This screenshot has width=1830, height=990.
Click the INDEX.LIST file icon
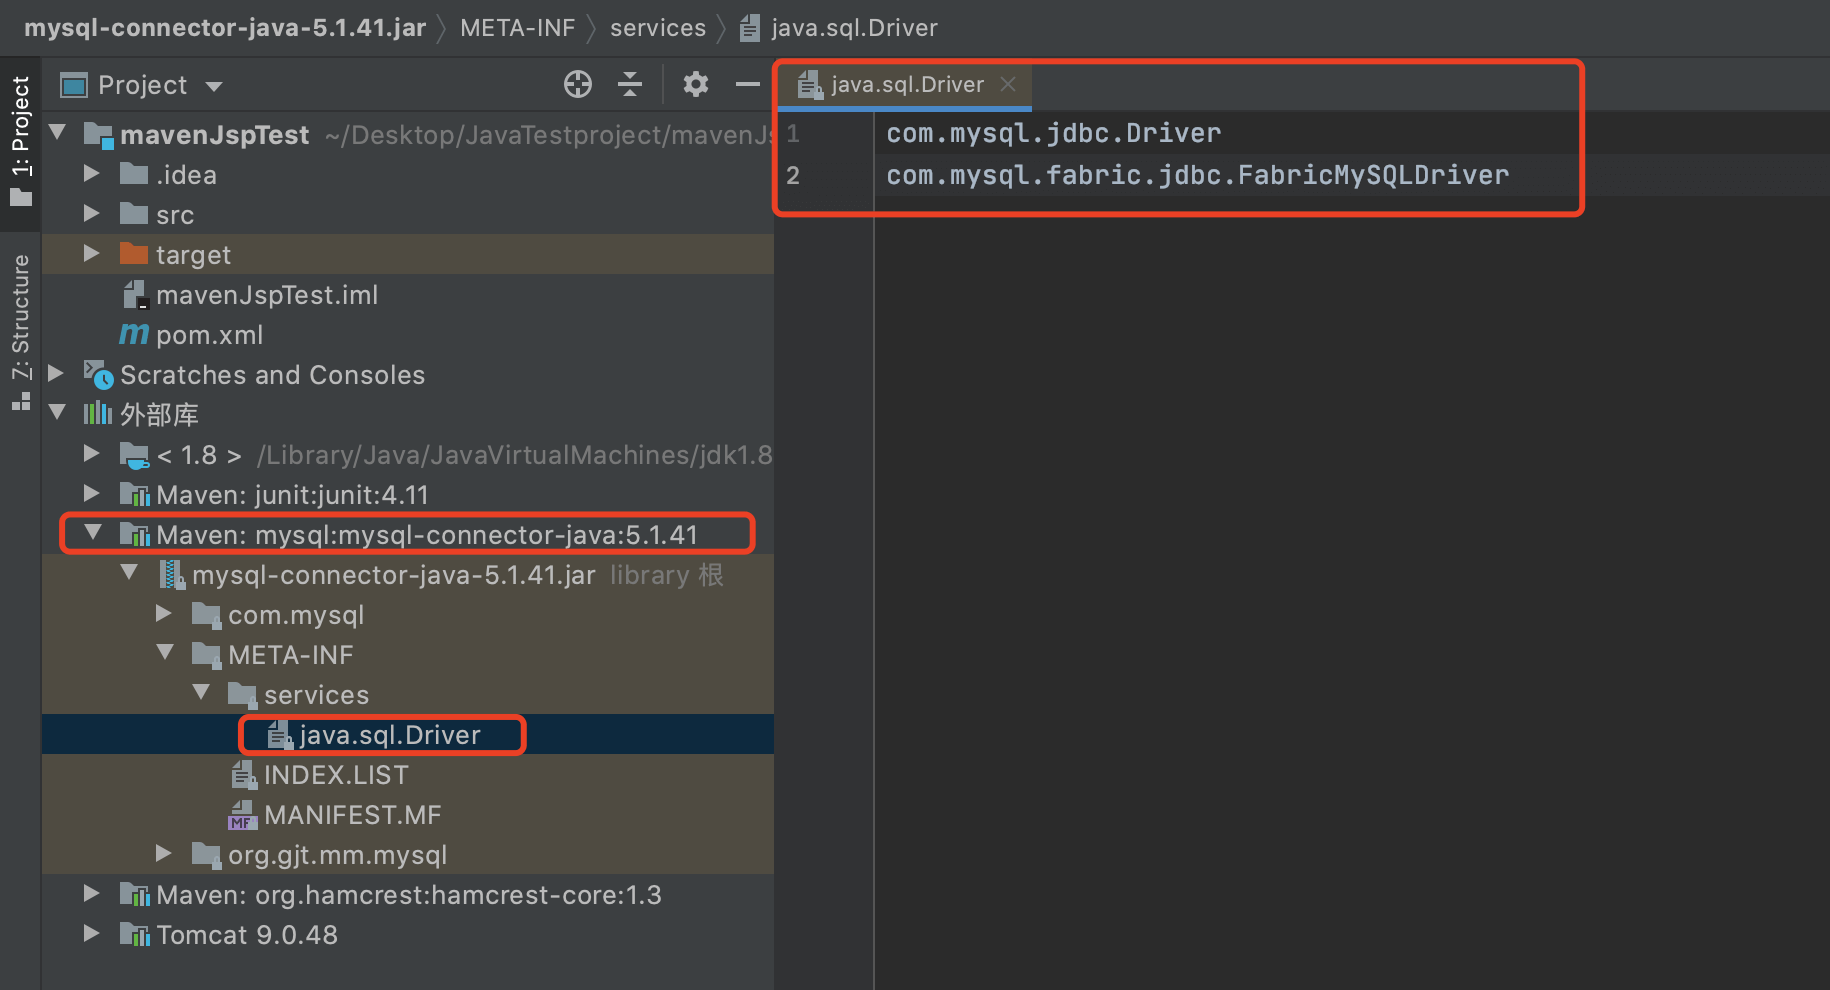[x=244, y=775]
